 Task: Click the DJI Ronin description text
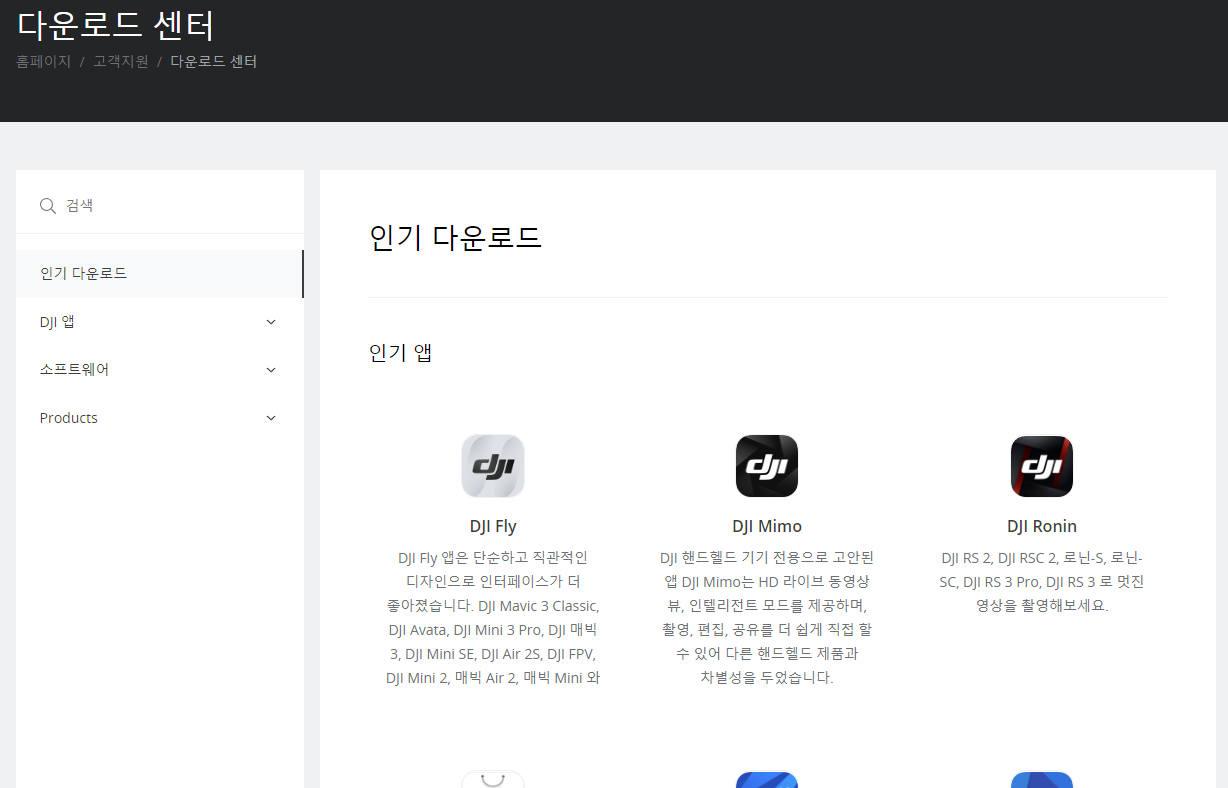click(x=1042, y=581)
